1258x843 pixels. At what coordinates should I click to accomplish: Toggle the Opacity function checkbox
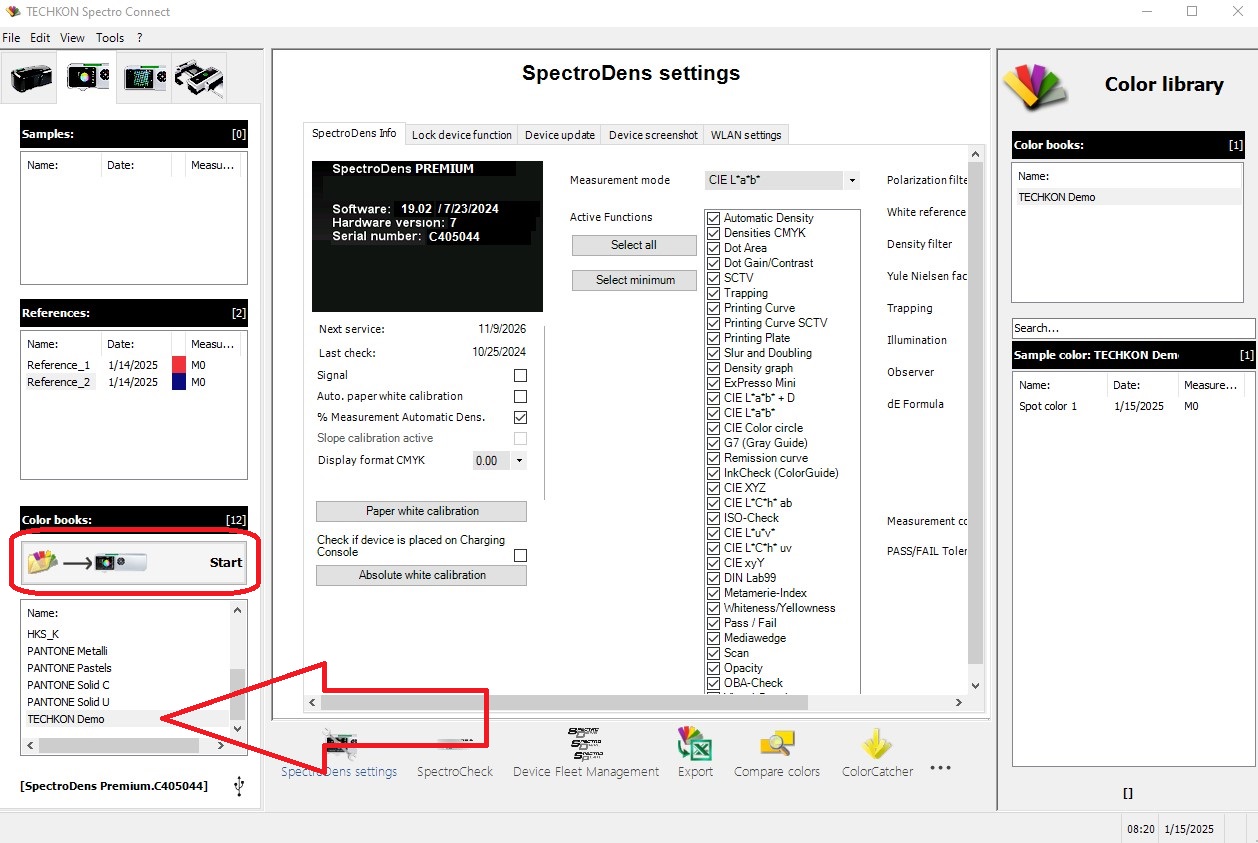coord(713,668)
